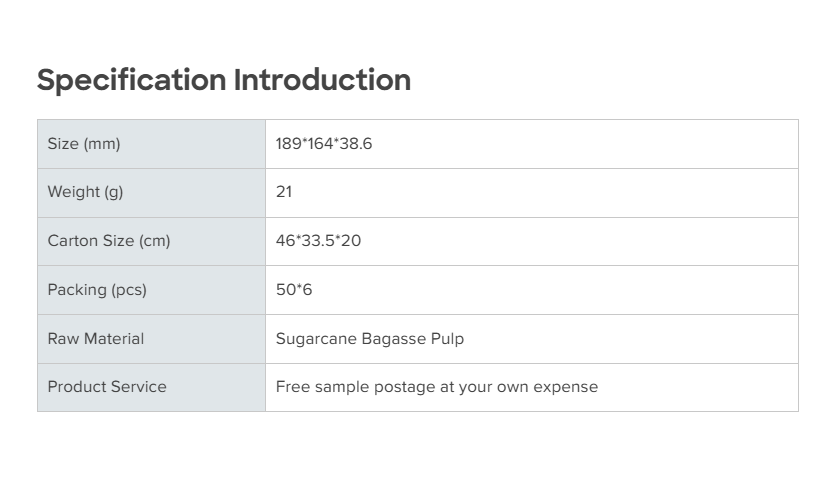The height and width of the screenshot is (477, 839).
Task: Click the 50*6 packing value
Action: [x=294, y=290]
